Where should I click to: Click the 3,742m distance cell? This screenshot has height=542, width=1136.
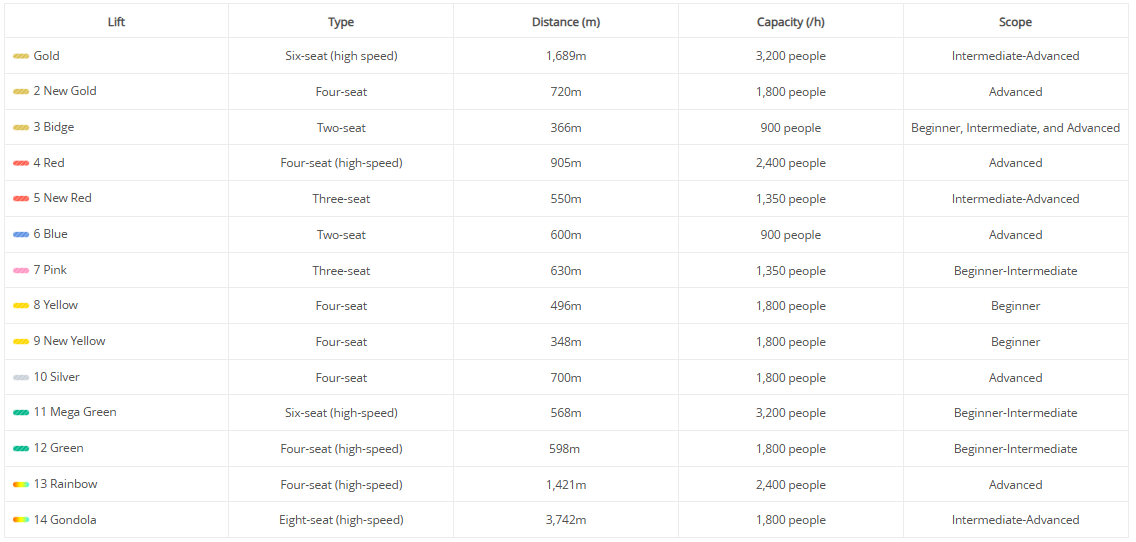pyautogui.click(x=566, y=520)
